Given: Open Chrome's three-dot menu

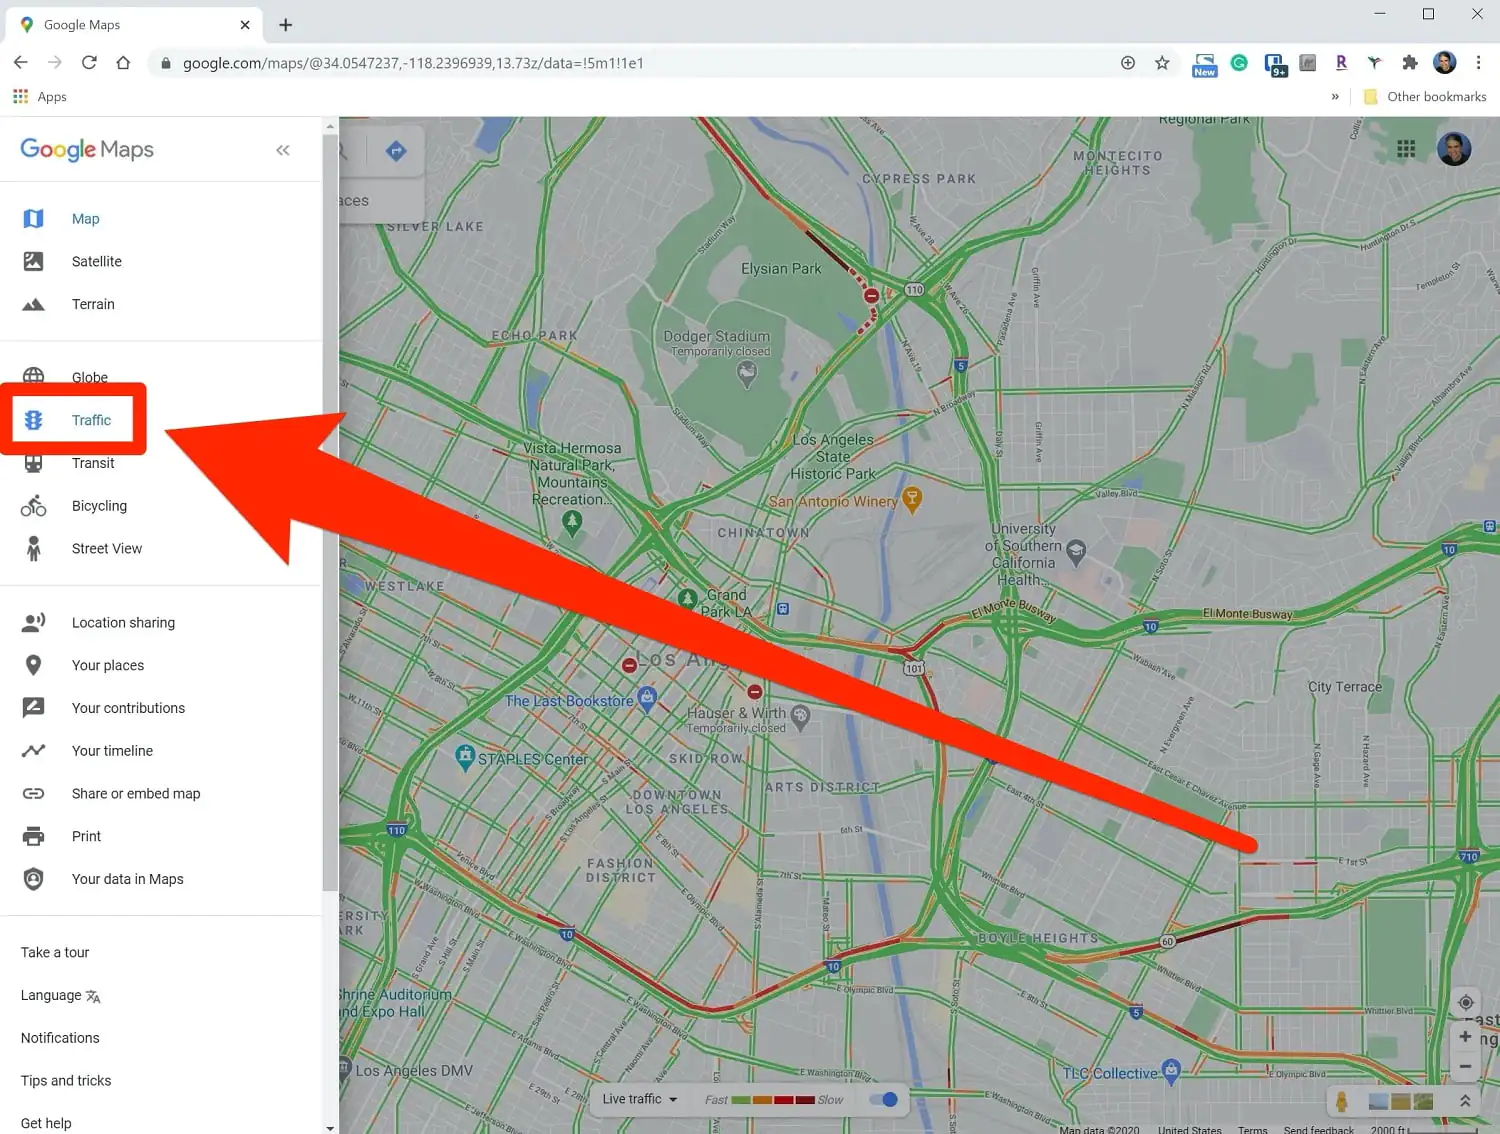Looking at the screenshot, I should [x=1480, y=62].
